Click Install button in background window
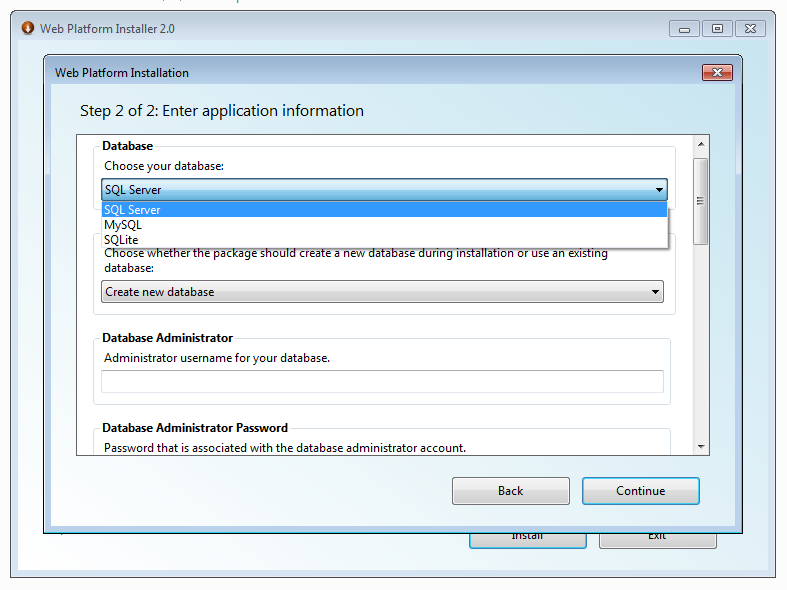Viewport: 787px width, 590px height. coord(528,541)
